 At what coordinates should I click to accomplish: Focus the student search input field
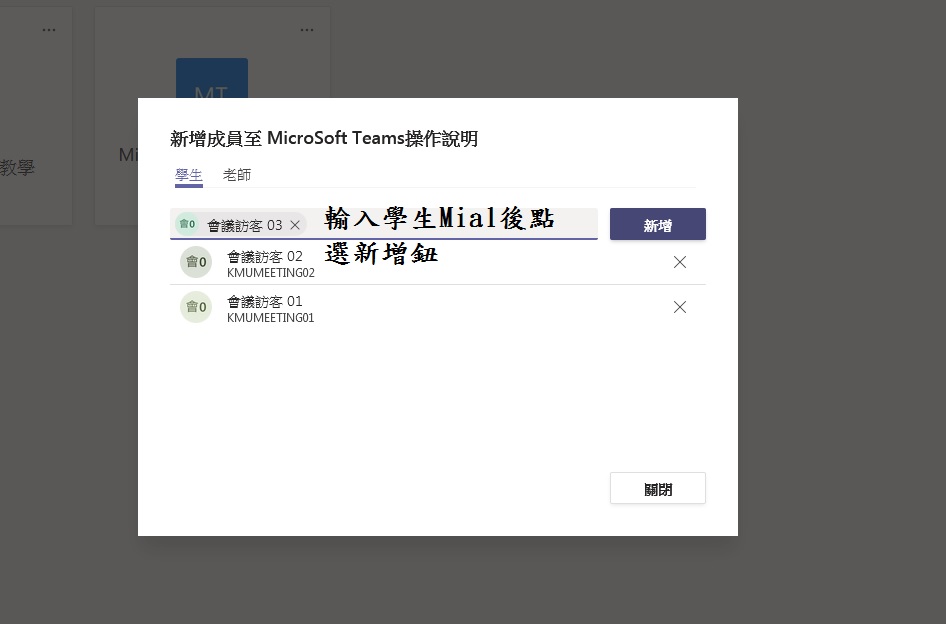point(384,223)
